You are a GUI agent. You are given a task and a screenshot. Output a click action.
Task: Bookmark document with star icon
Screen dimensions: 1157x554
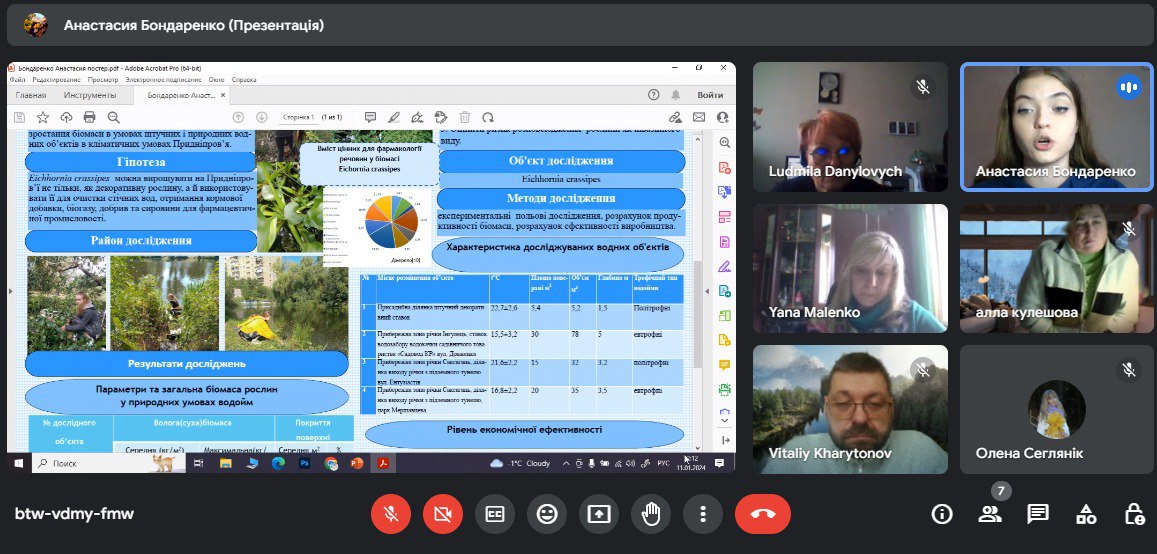pyautogui.click(x=43, y=117)
